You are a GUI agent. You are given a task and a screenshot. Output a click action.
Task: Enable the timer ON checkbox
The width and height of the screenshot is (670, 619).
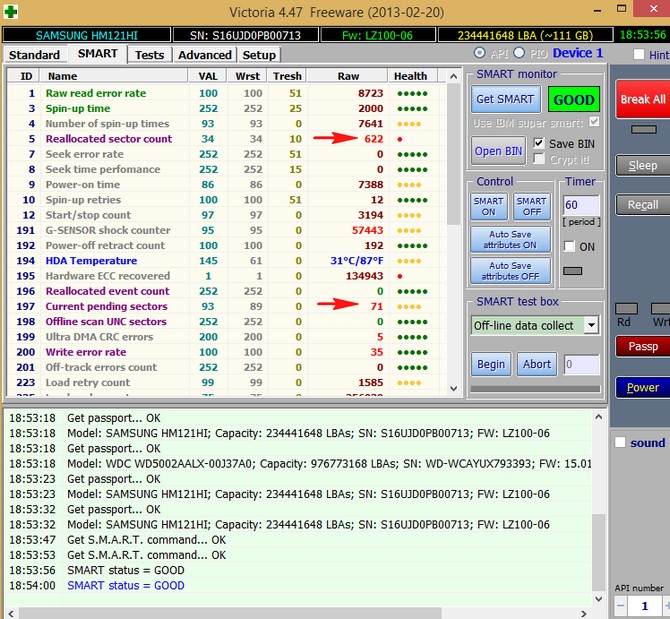569,247
